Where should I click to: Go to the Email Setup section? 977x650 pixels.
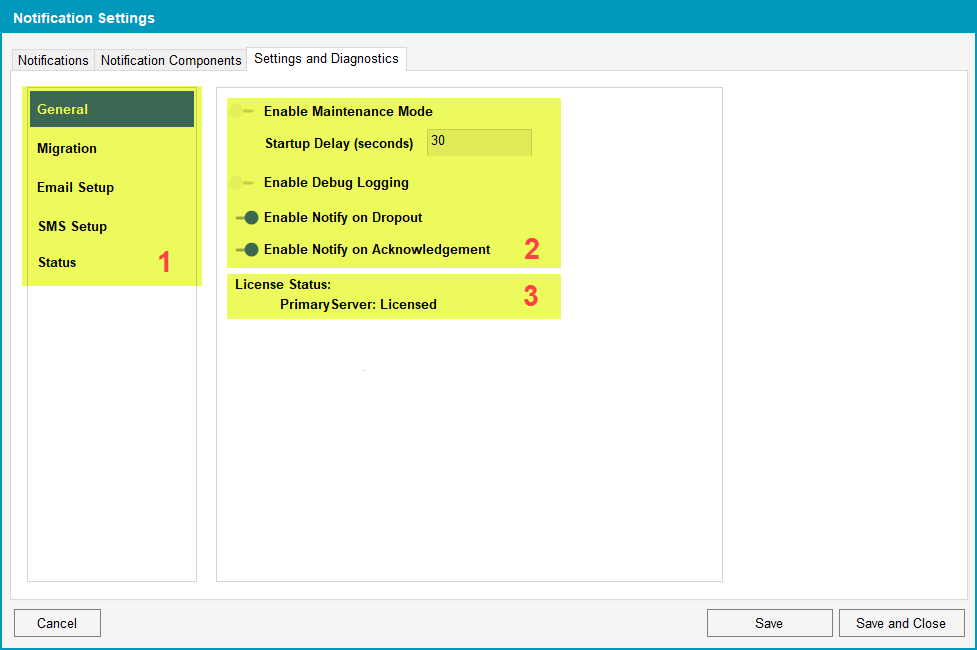tap(75, 187)
